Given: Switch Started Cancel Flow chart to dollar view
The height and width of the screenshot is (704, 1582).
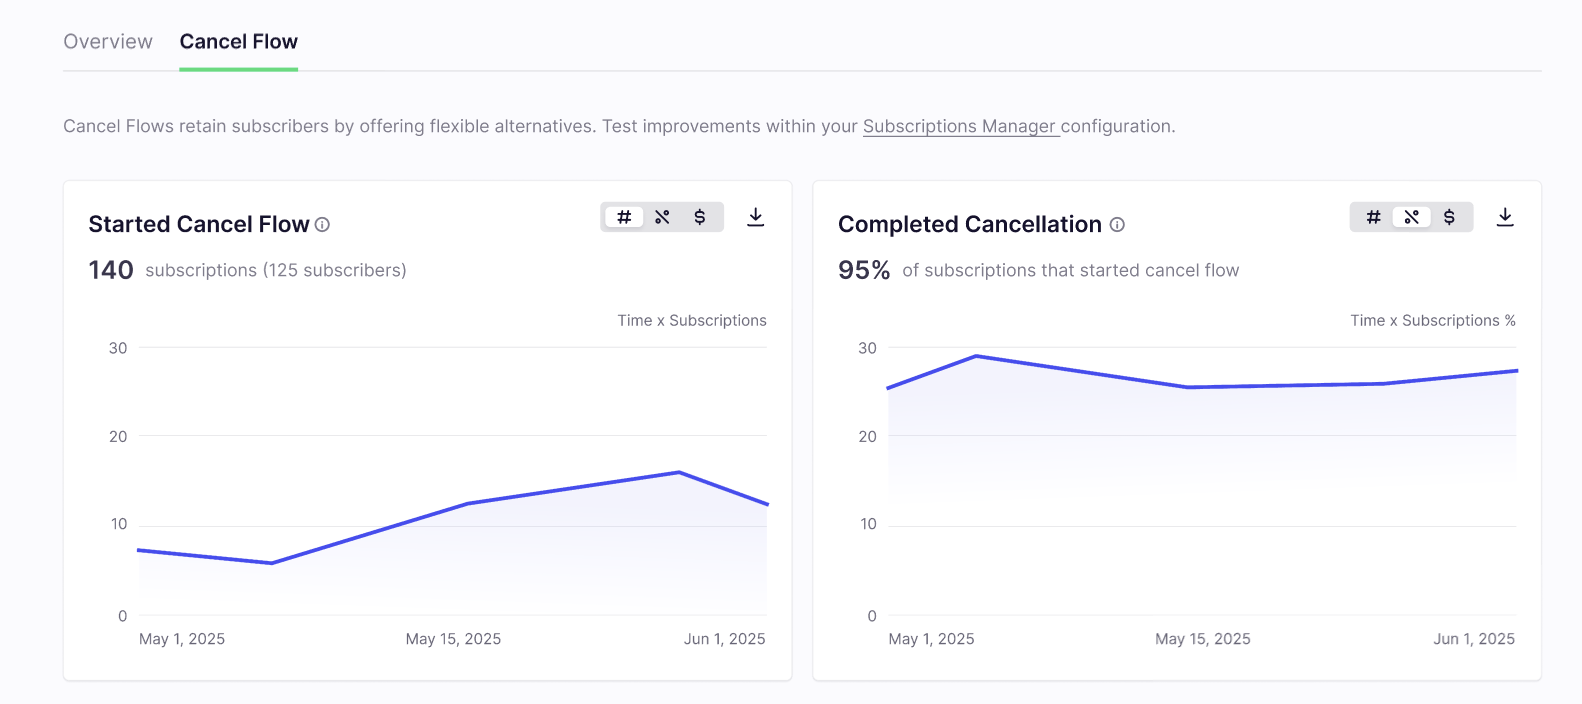Looking at the screenshot, I should tap(700, 217).
